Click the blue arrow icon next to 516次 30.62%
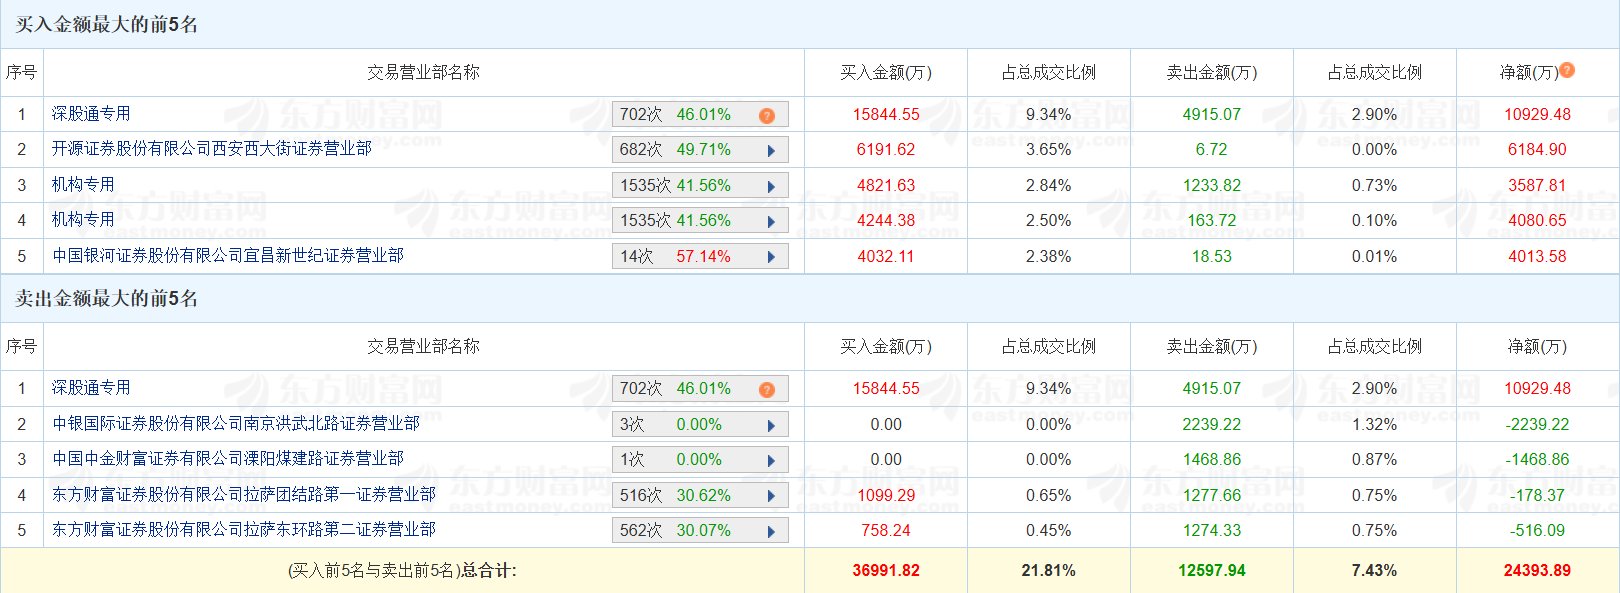Screen dimensions: 1620x593 click(x=771, y=496)
